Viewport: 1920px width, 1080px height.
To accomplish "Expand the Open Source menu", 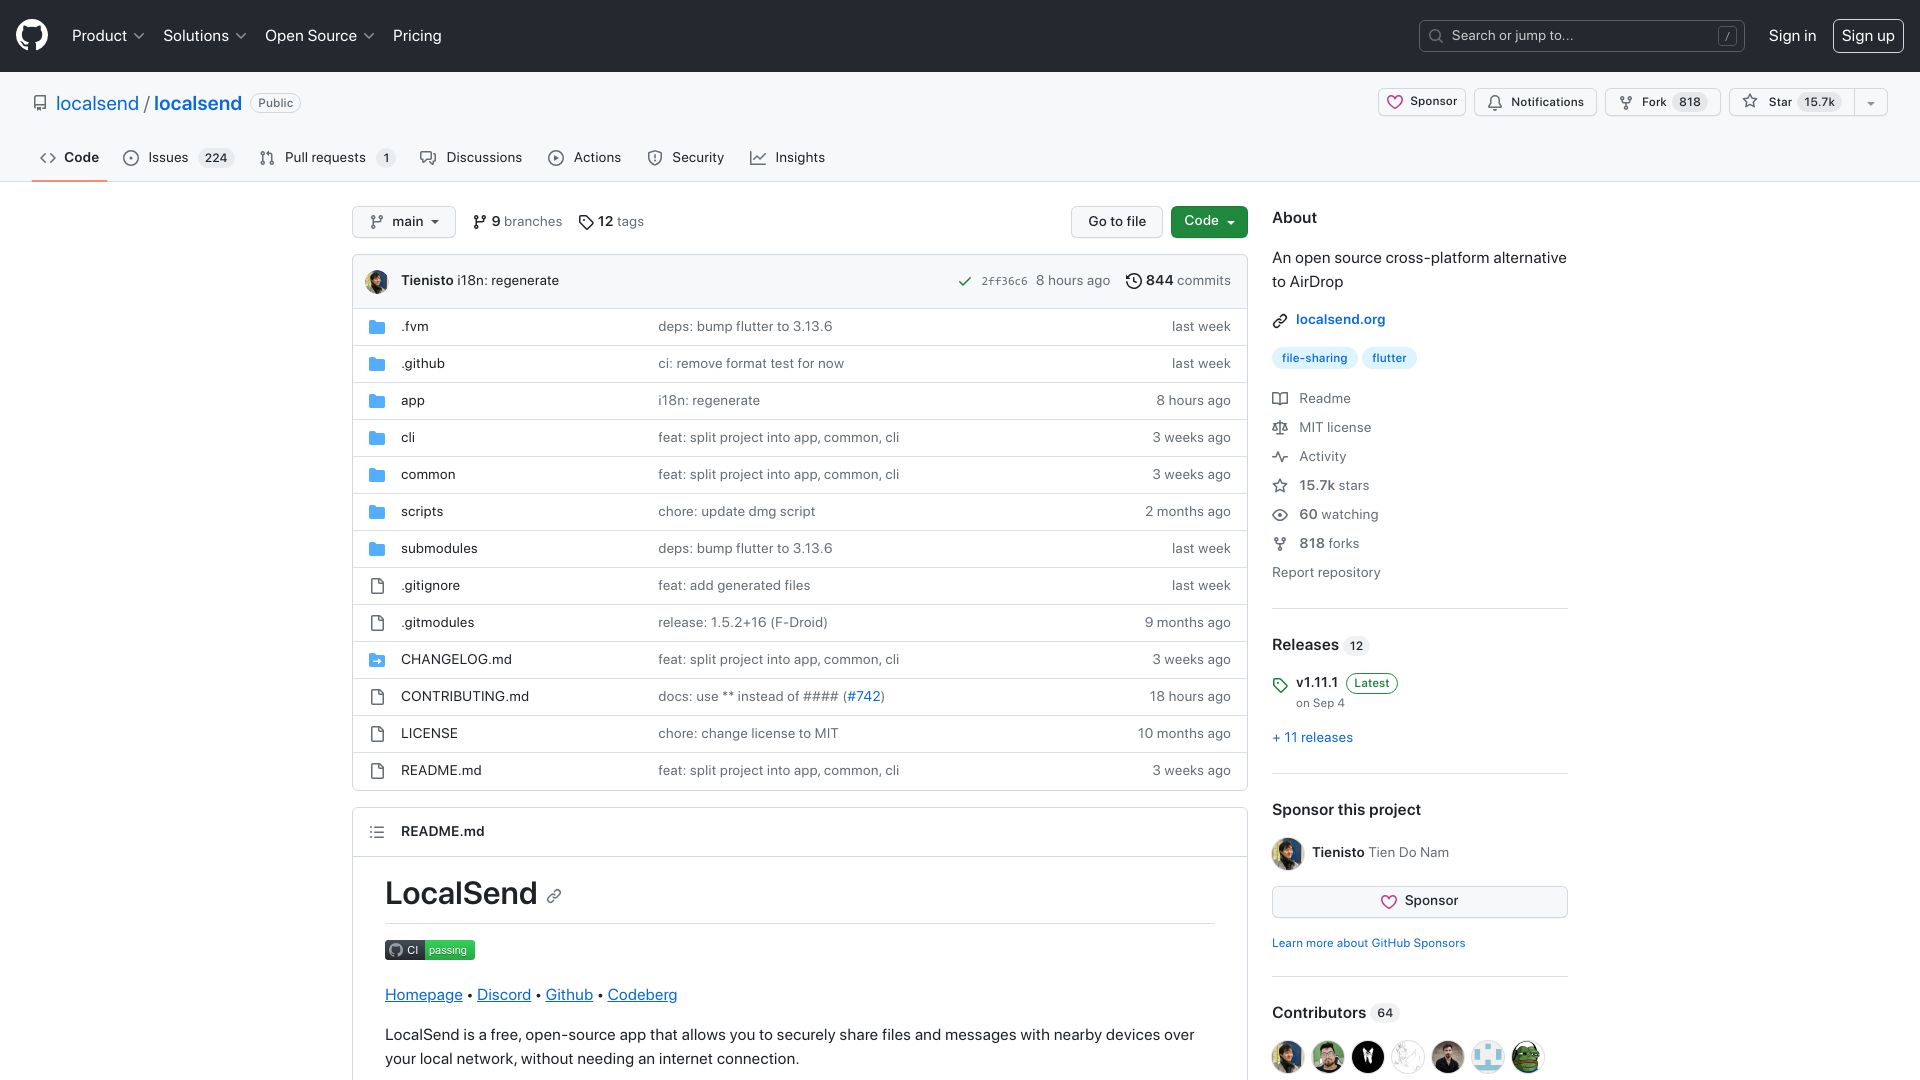I will [320, 36].
